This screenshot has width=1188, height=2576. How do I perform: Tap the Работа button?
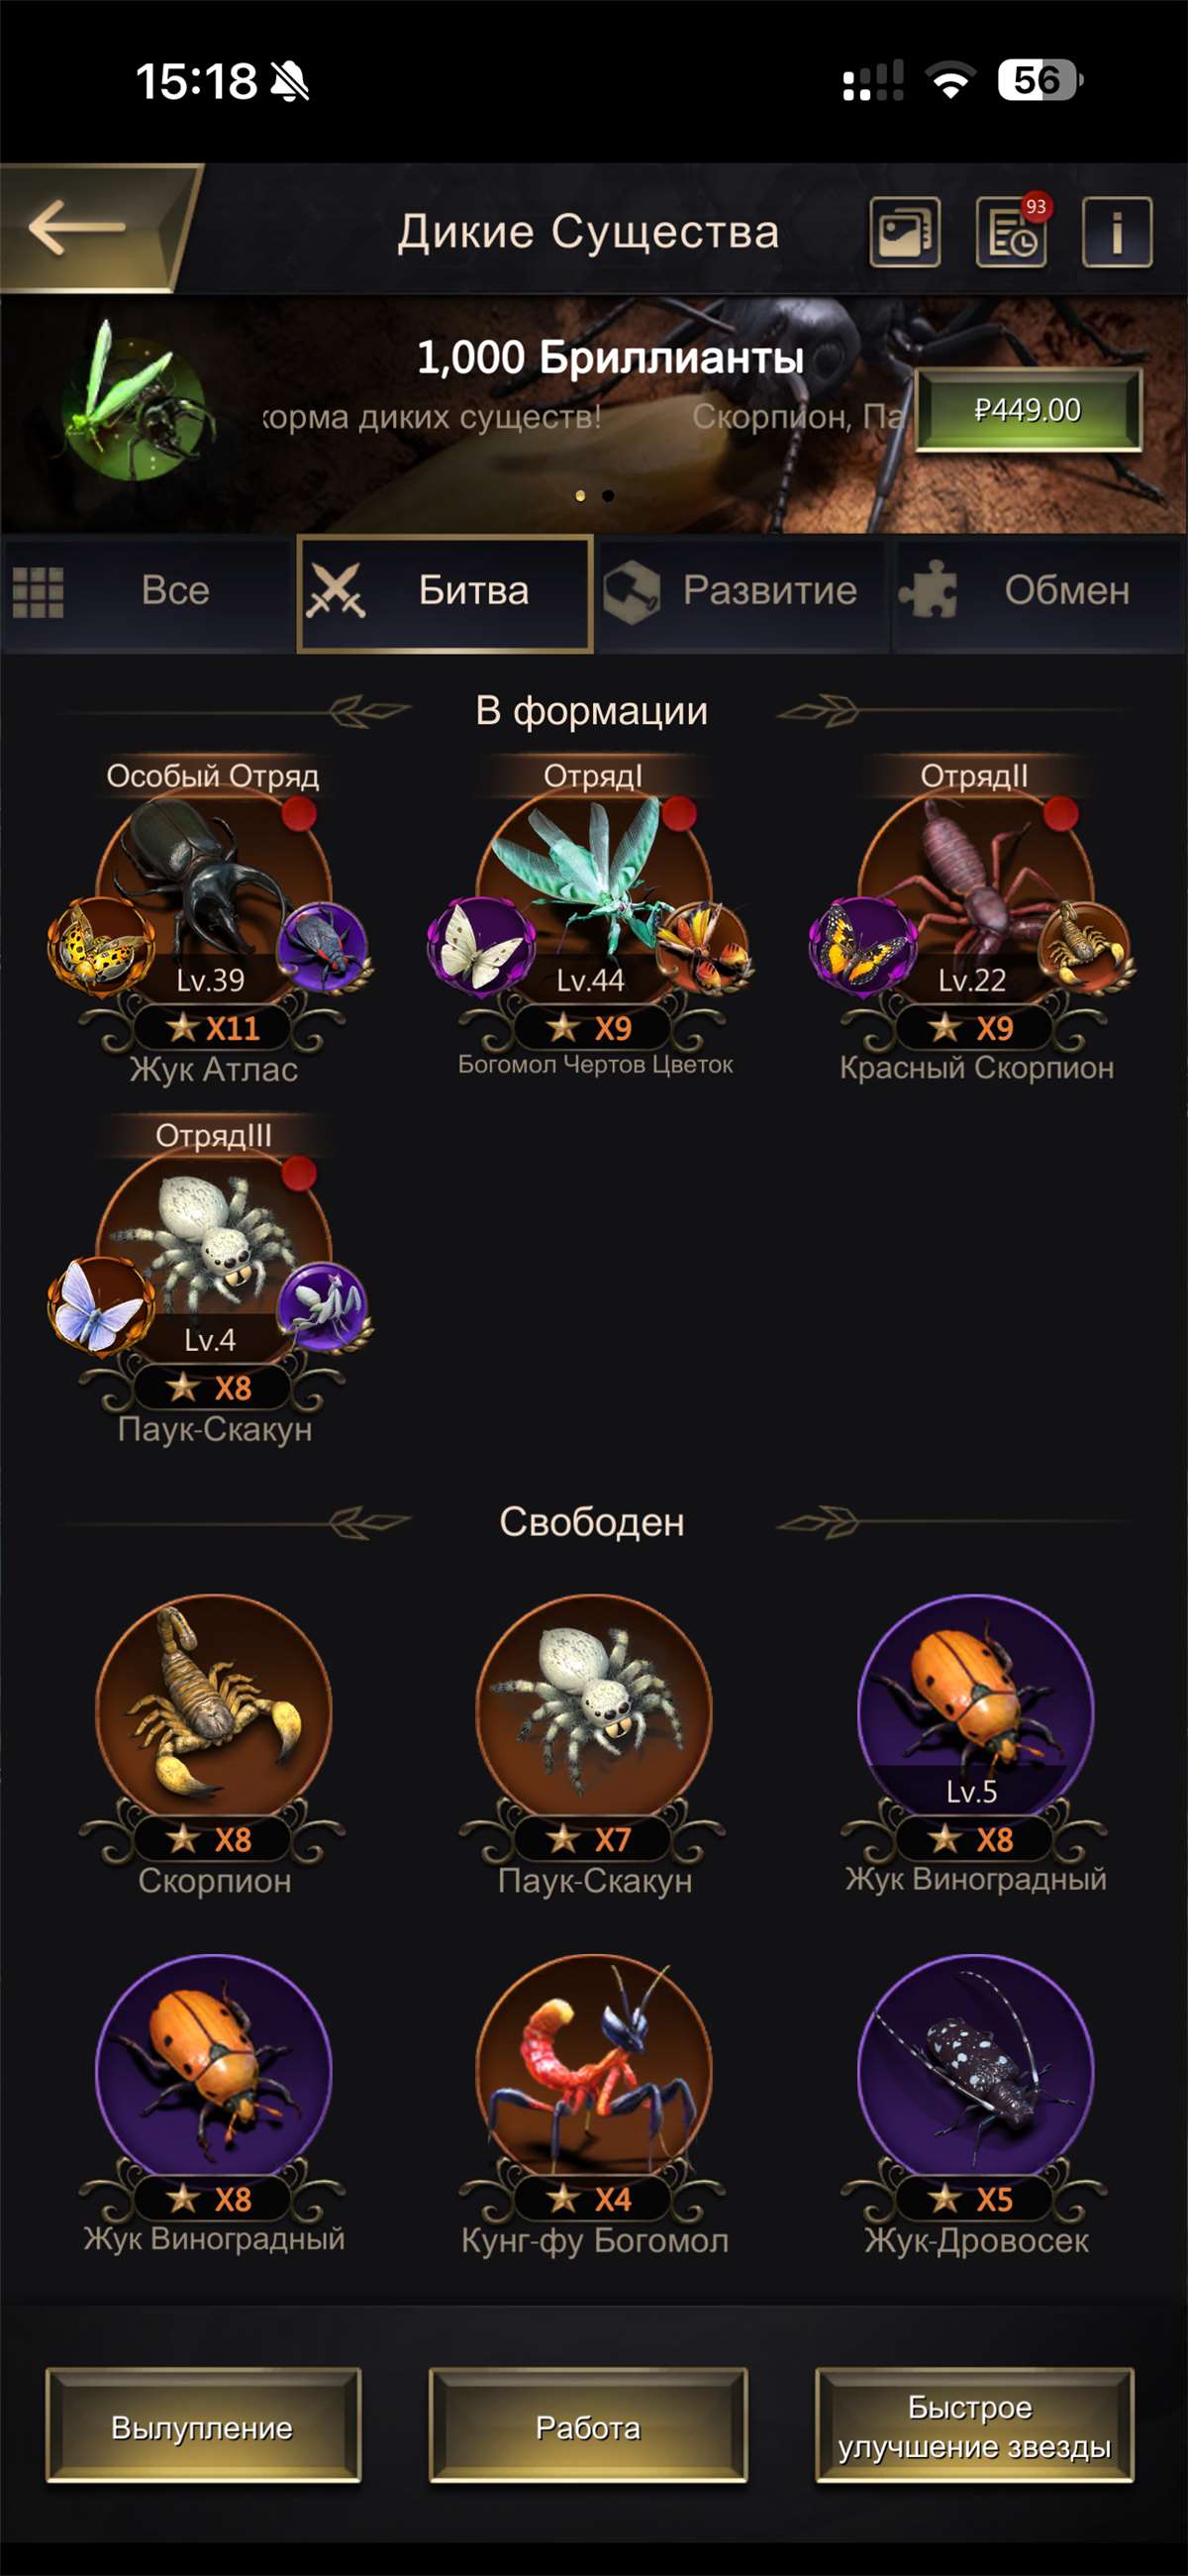pyautogui.click(x=588, y=2426)
